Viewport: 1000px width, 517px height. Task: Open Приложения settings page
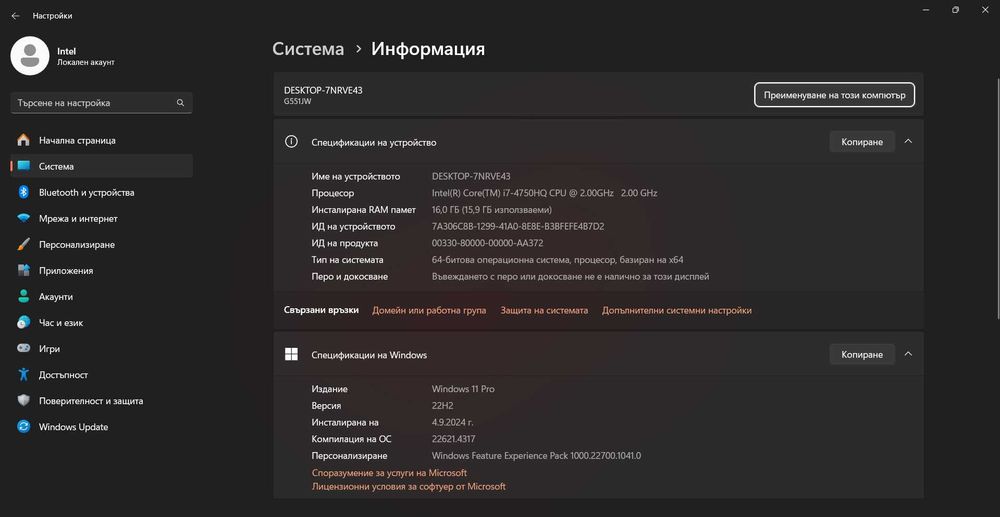click(x=102, y=271)
